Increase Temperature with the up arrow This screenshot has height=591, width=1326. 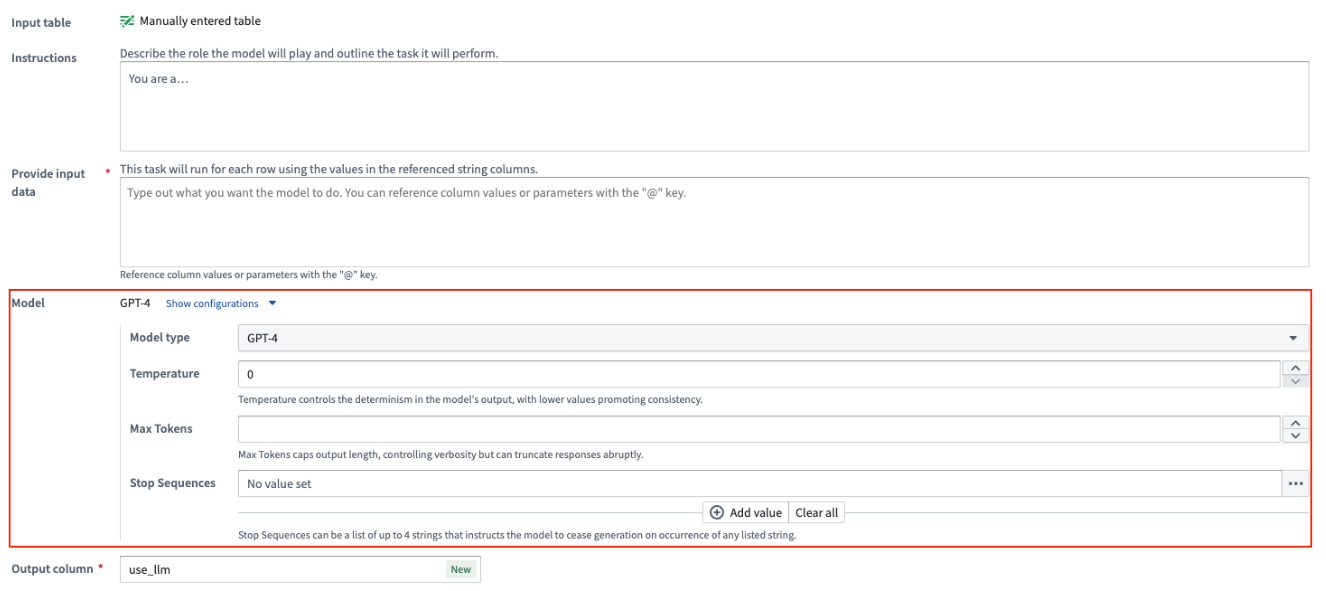coord(1296,368)
